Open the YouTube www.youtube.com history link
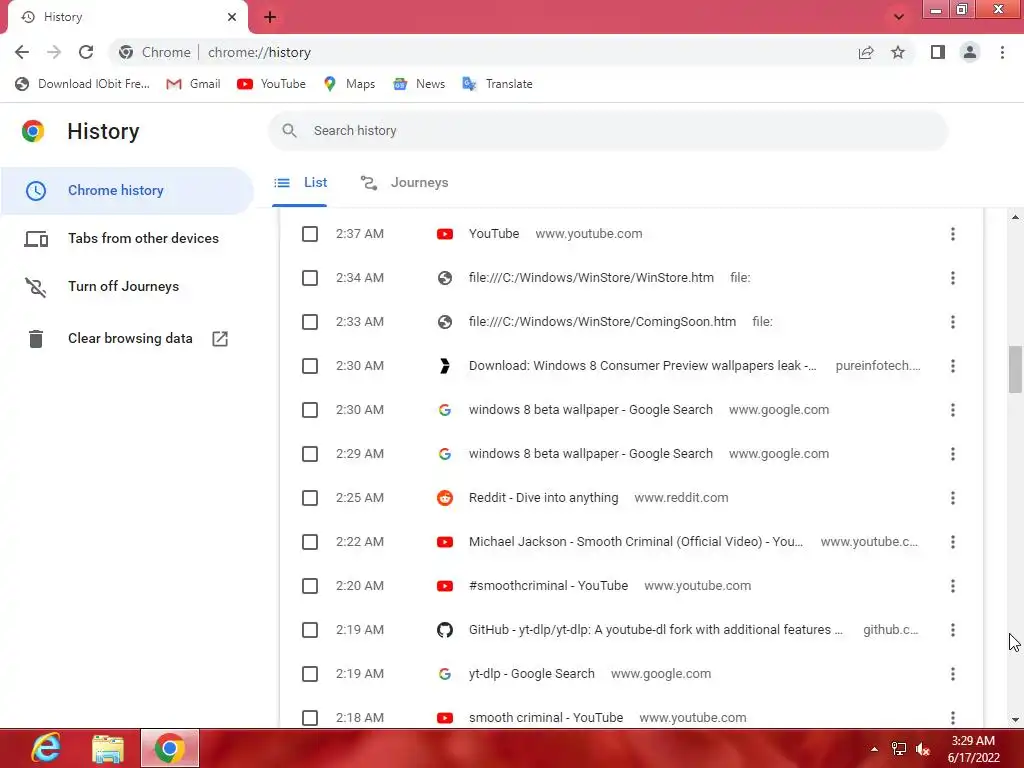Screen dimensions: 1024x768 point(494,234)
